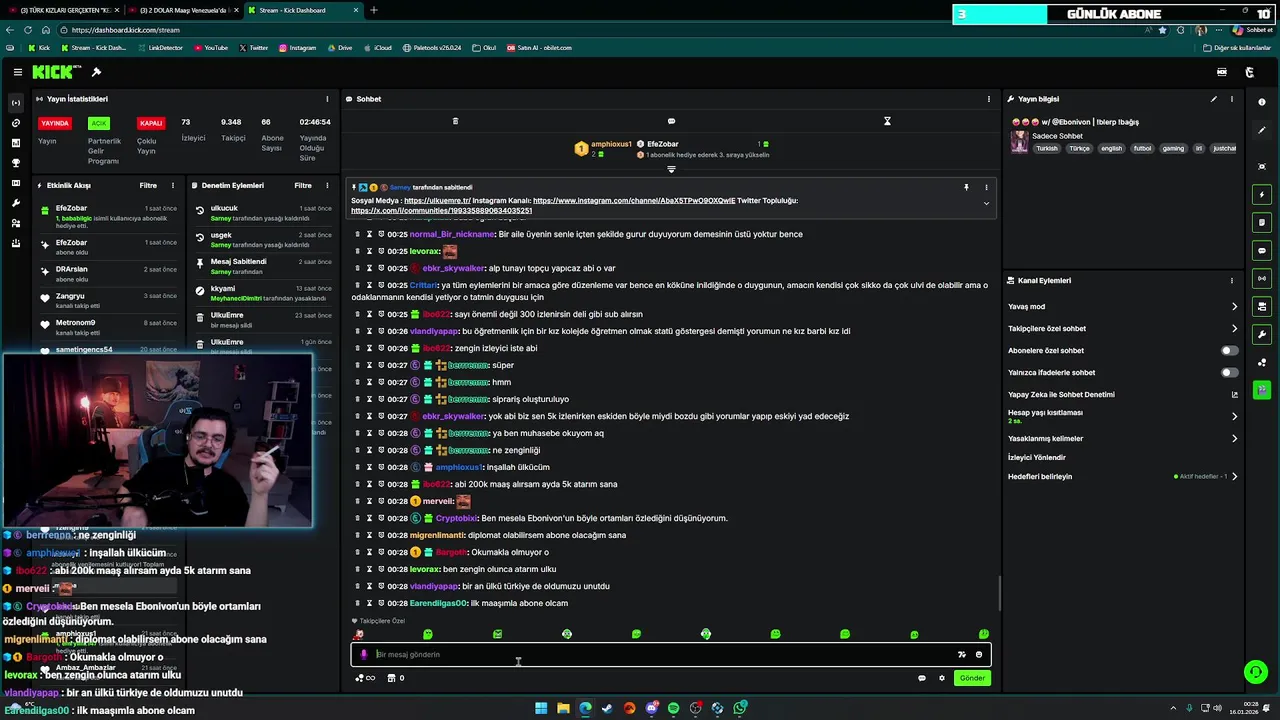The height and width of the screenshot is (720, 1280).
Task: Open Filtre in Etkinlik Akışı panel
Action: pyautogui.click(x=148, y=185)
